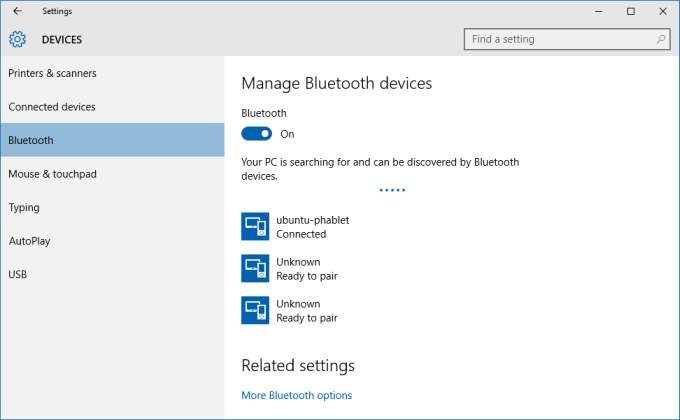Select the Bluetooth sidebar item

[112, 140]
